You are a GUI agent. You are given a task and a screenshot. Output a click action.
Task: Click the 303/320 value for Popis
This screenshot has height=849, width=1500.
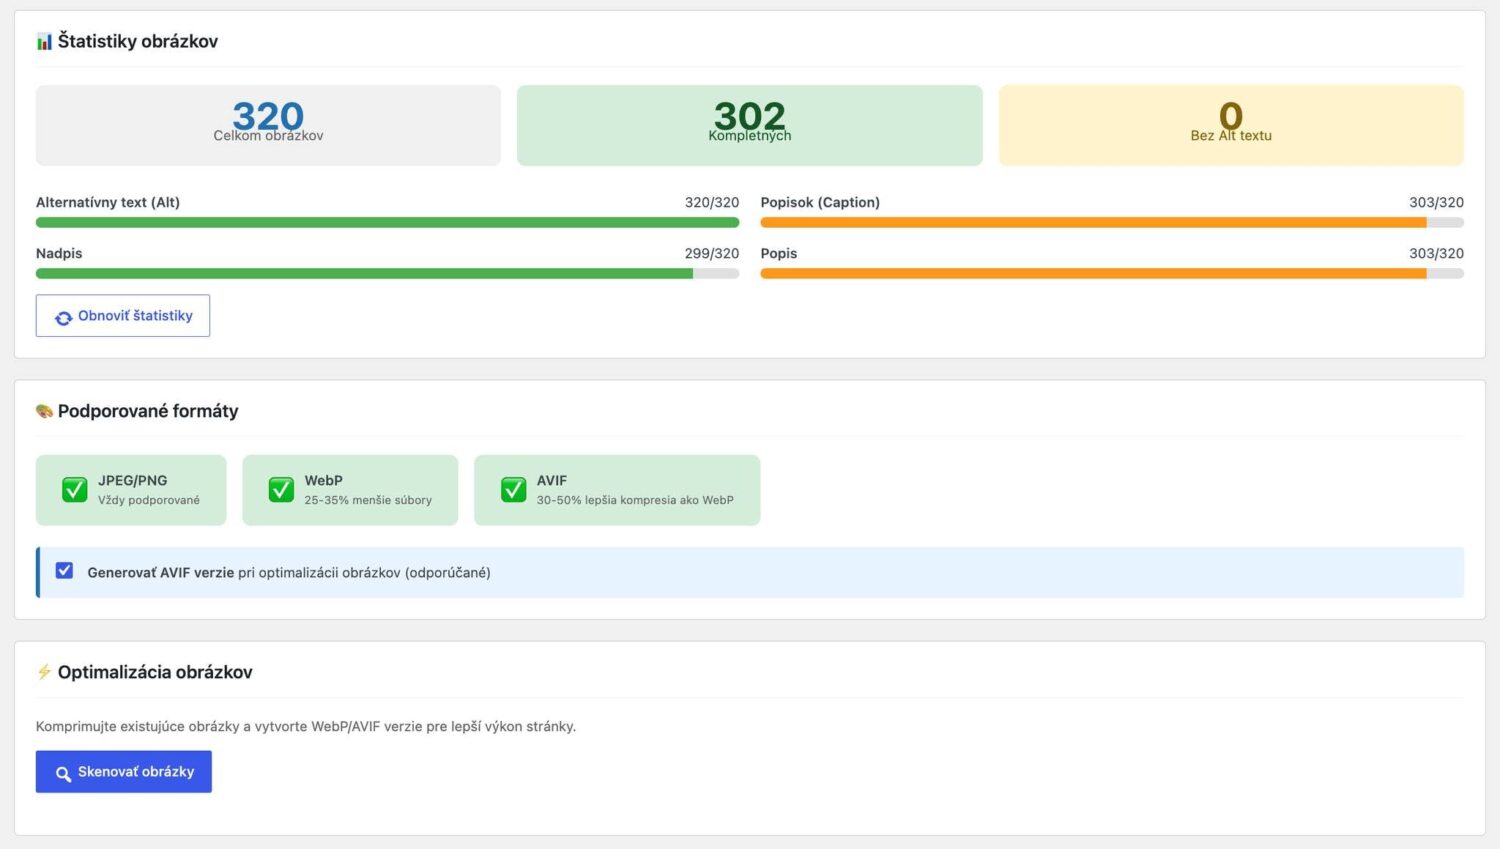[x=1436, y=253]
